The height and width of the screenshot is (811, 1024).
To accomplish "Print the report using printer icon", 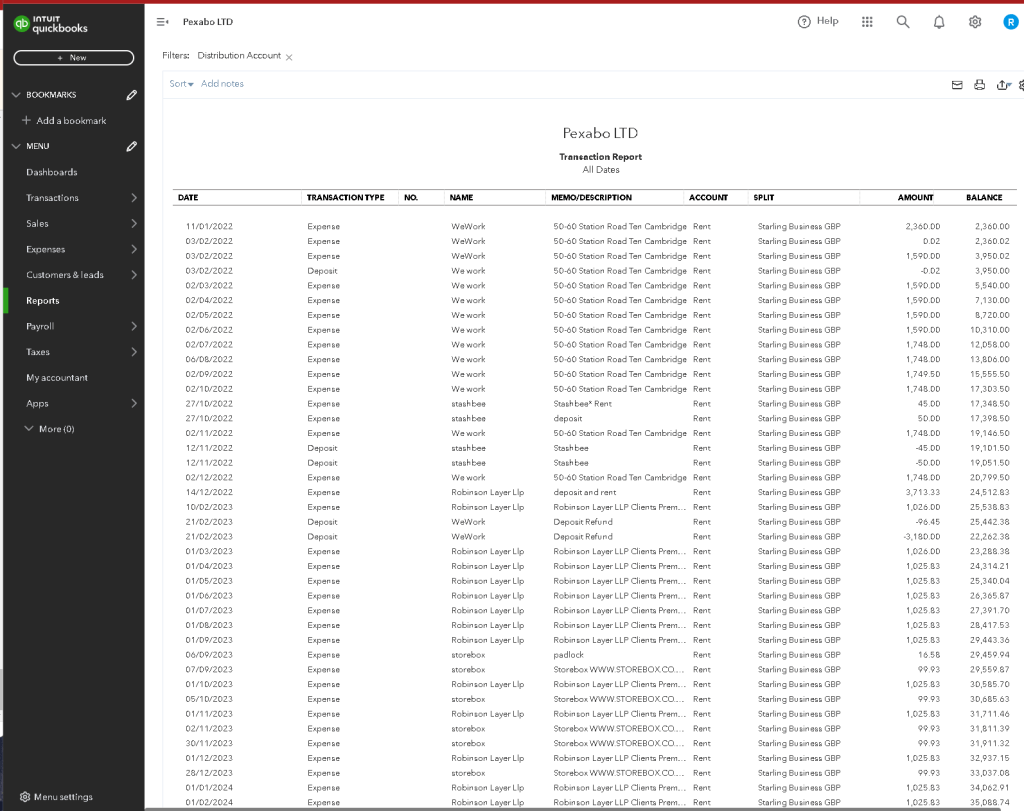I will (x=979, y=85).
